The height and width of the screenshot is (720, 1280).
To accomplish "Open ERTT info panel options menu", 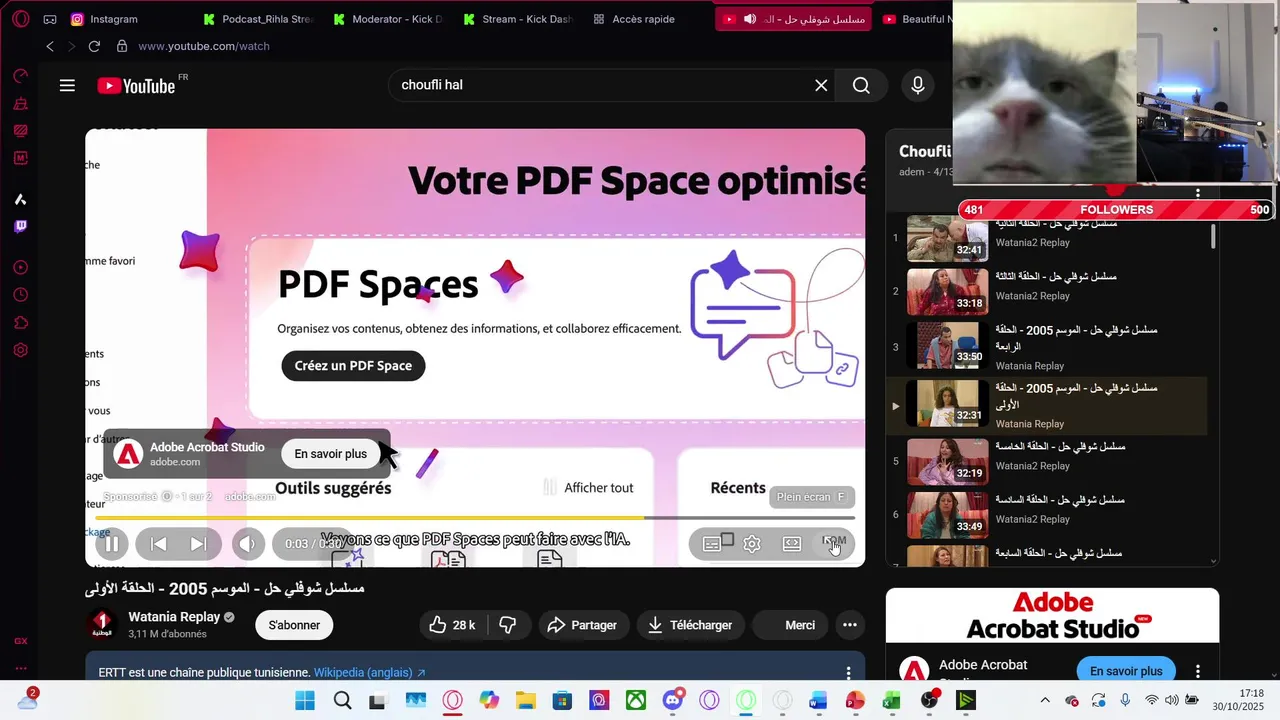I will click(x=848, y=673).
